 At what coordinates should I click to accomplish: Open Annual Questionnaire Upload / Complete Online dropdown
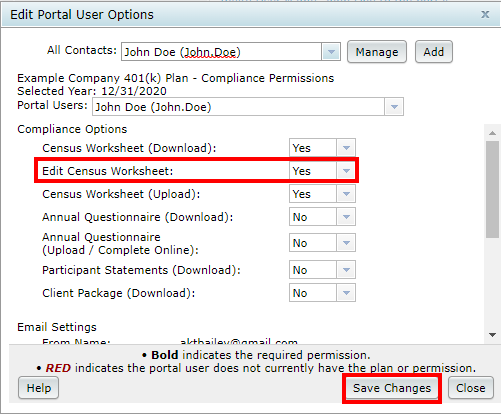[x=322, y=243]
